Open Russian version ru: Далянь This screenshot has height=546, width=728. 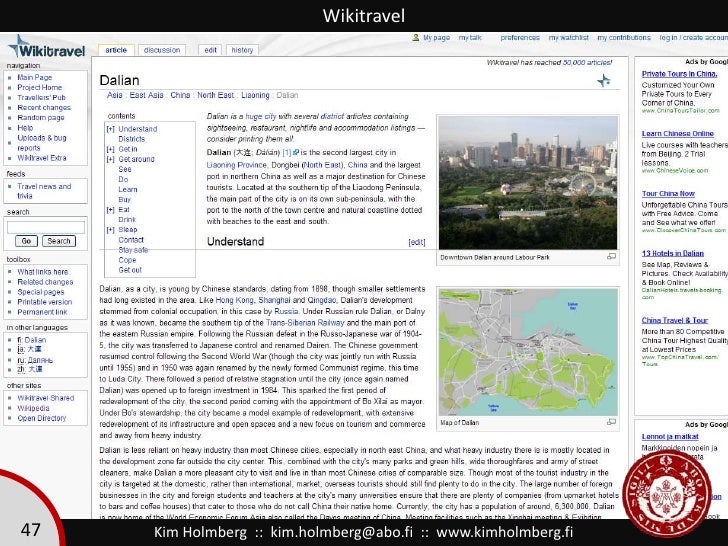pyautogui.click(x=35, y=360)
